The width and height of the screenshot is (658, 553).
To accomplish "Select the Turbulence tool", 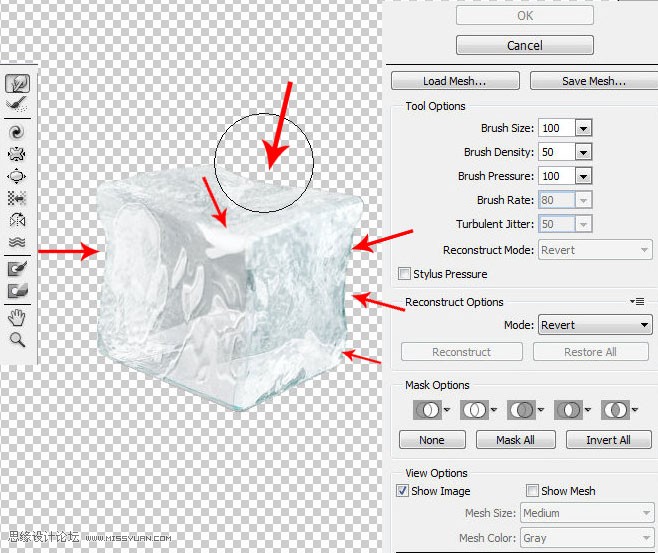I will click(x=17, y=242).
